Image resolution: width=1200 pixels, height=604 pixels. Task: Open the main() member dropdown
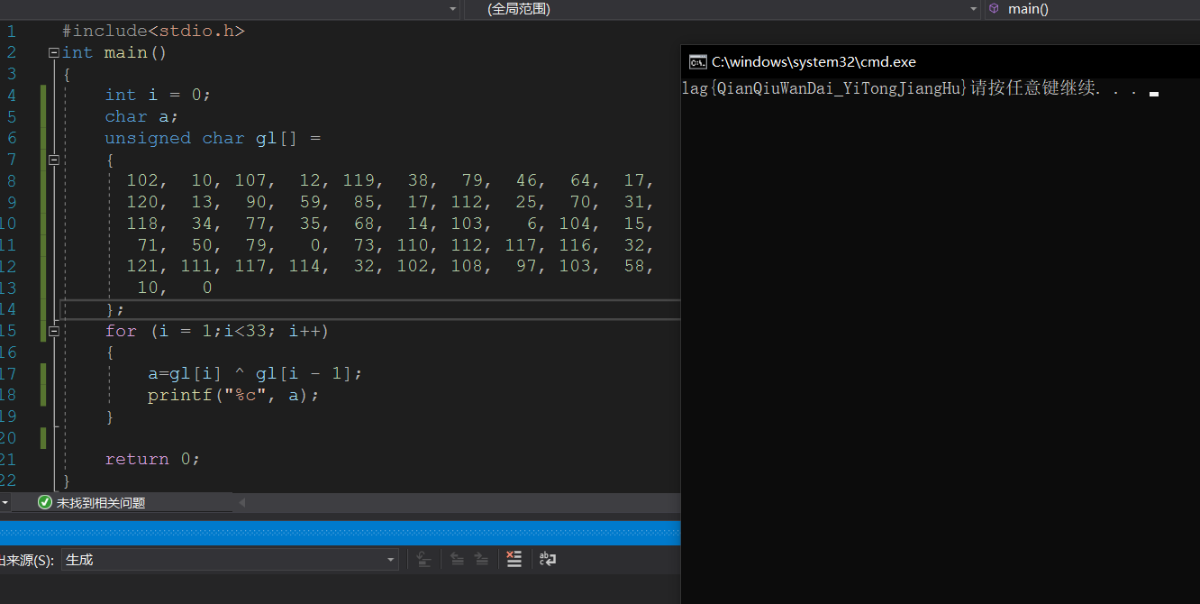click(x=1092, y=9)
